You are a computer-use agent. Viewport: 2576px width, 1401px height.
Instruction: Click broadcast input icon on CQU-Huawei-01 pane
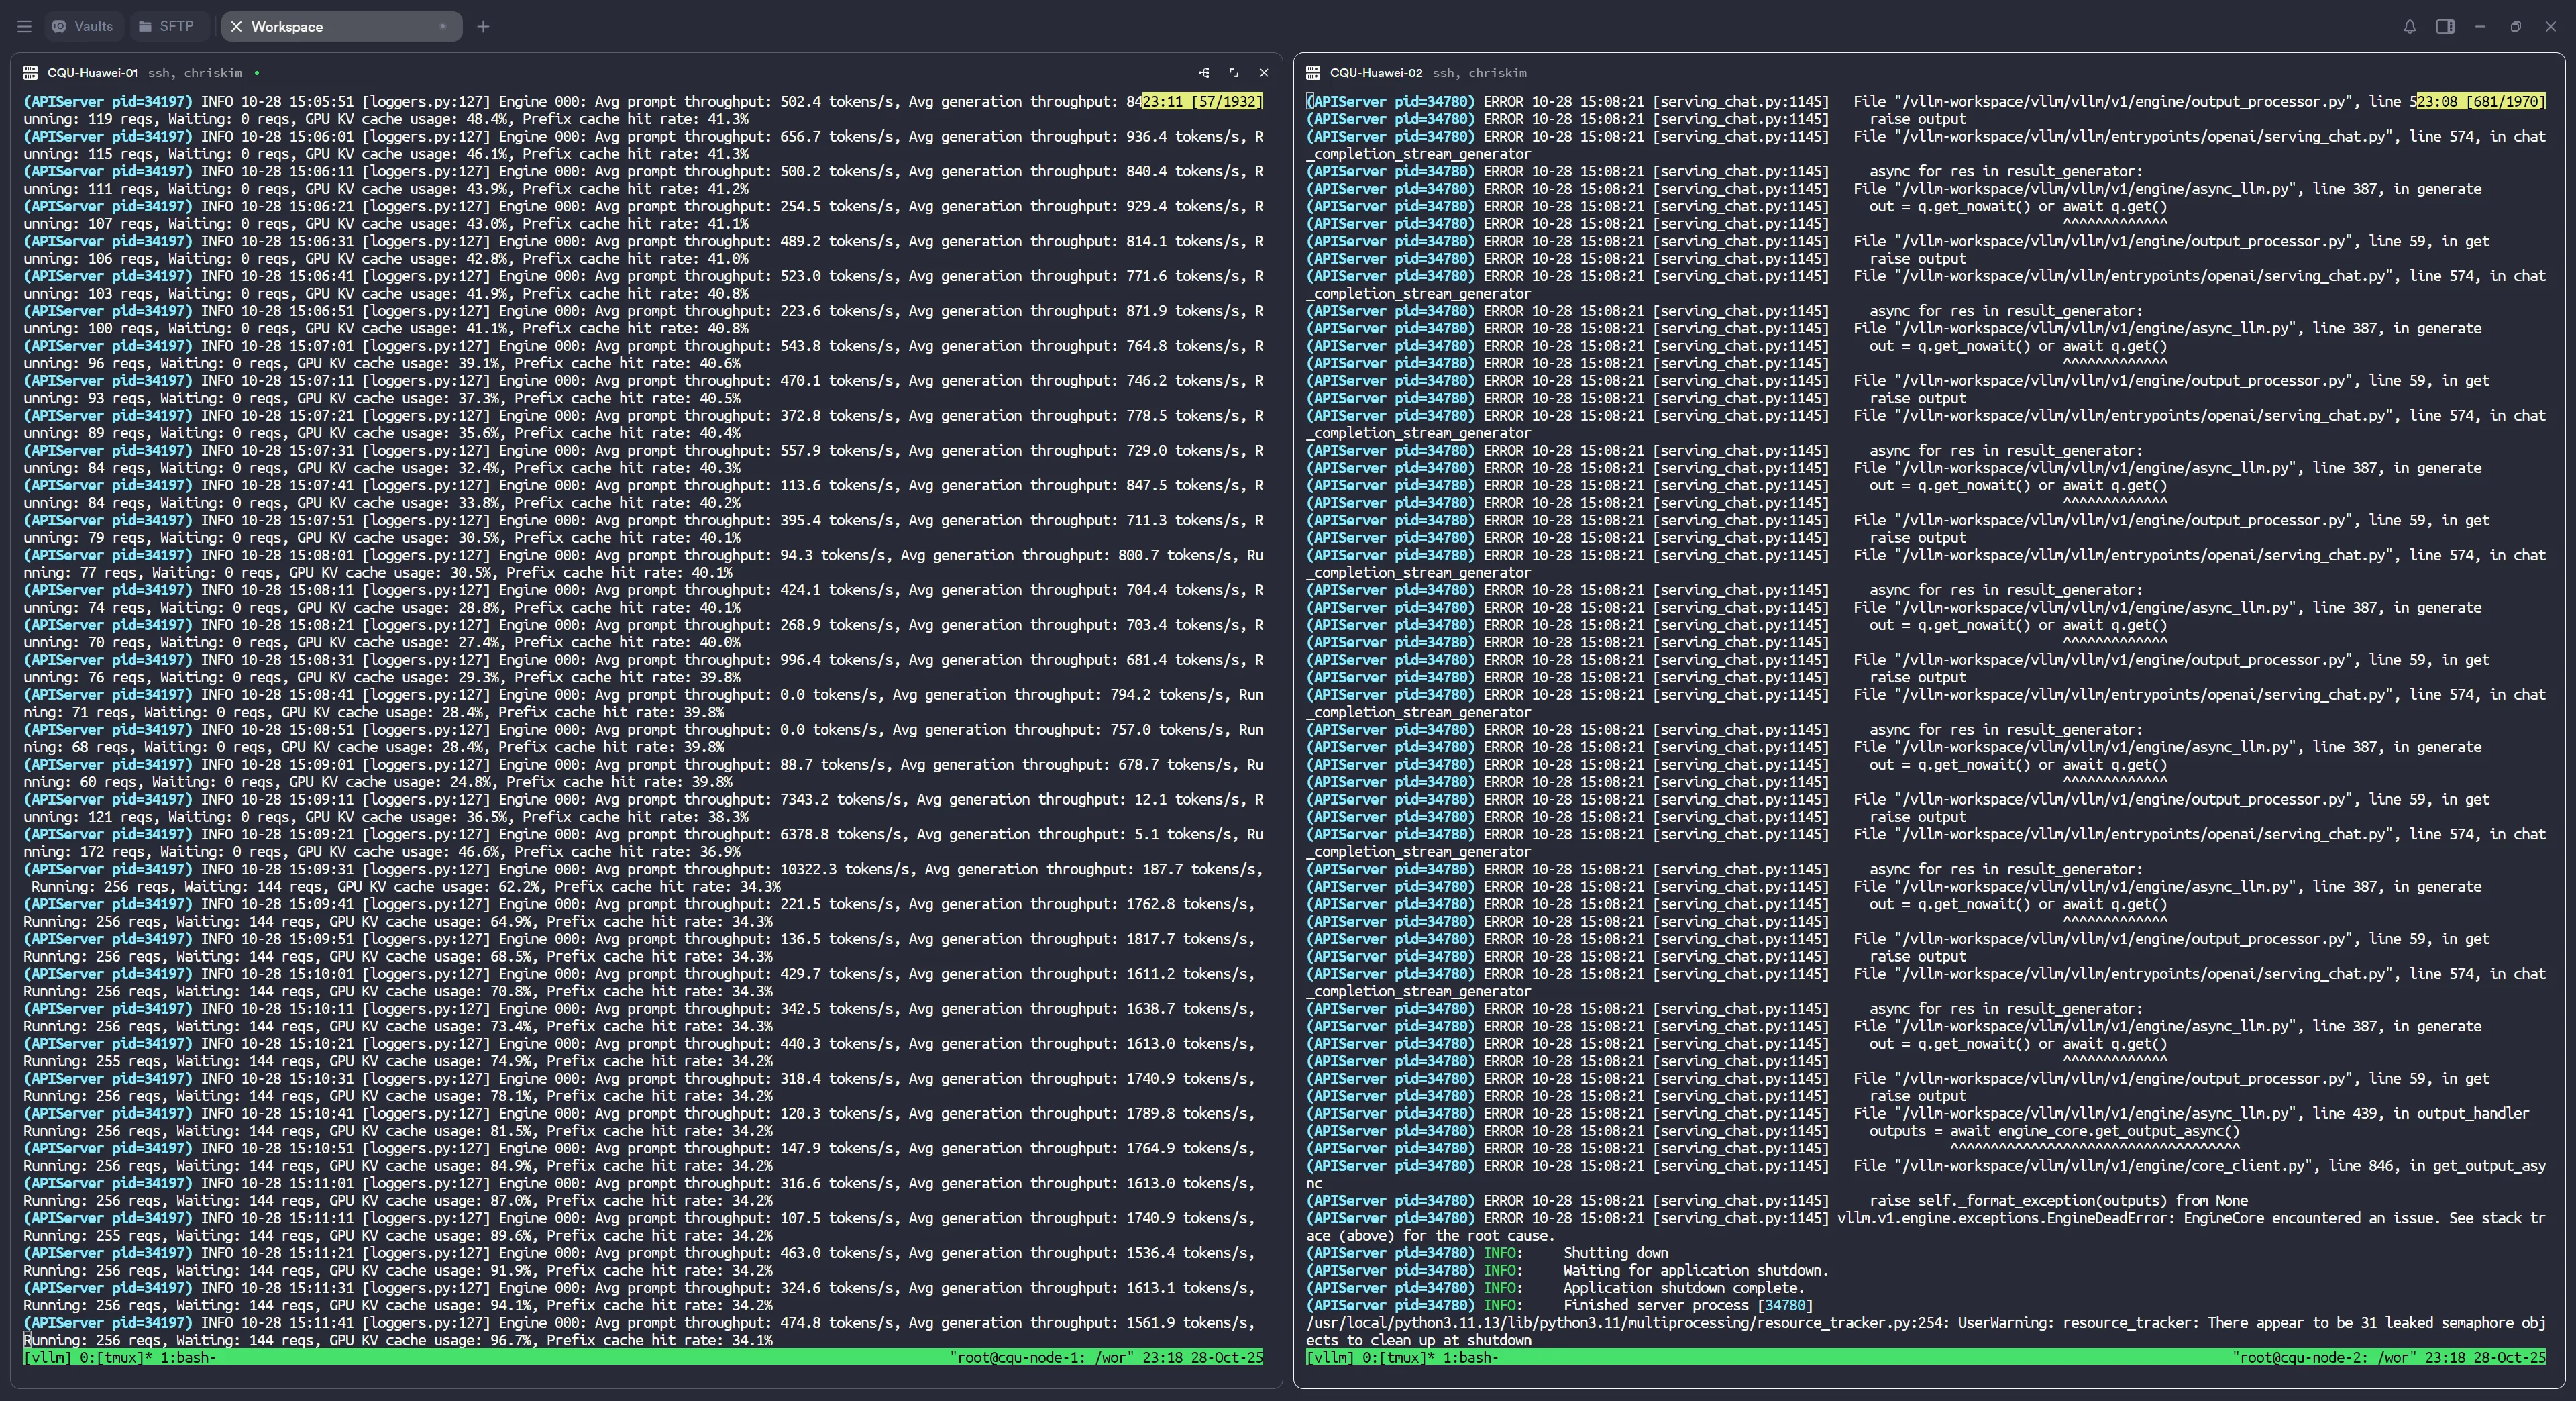click(1204, 73)
